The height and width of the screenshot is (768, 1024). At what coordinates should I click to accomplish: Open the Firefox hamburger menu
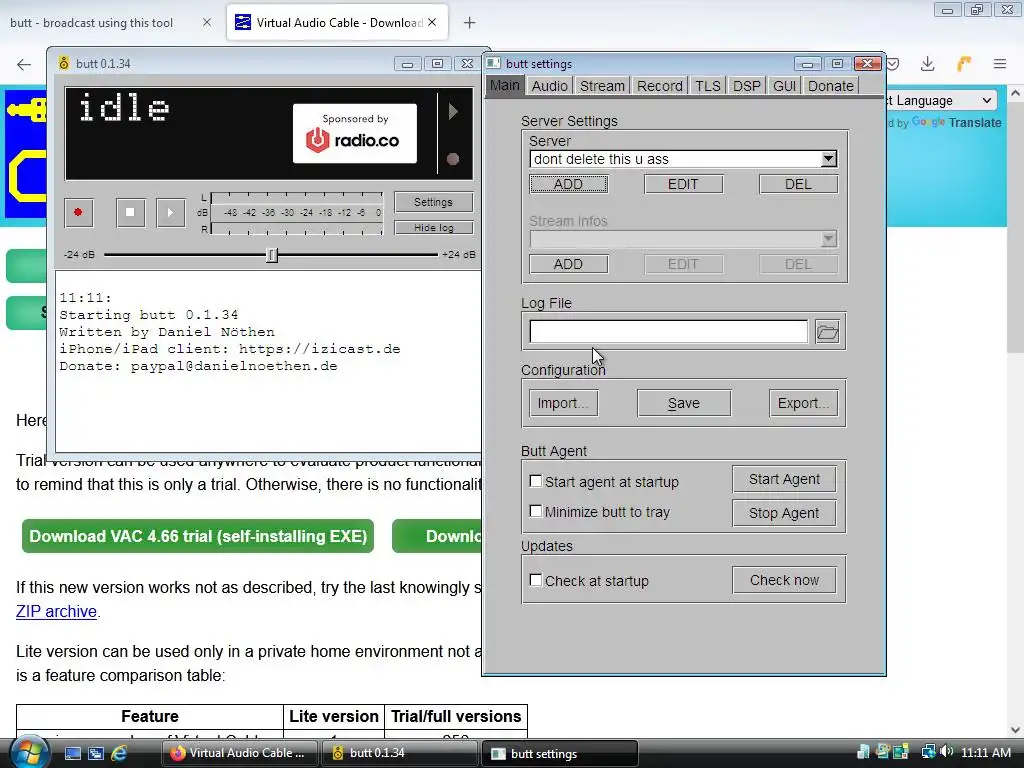pyautogui.click(x=1000, y=64)
